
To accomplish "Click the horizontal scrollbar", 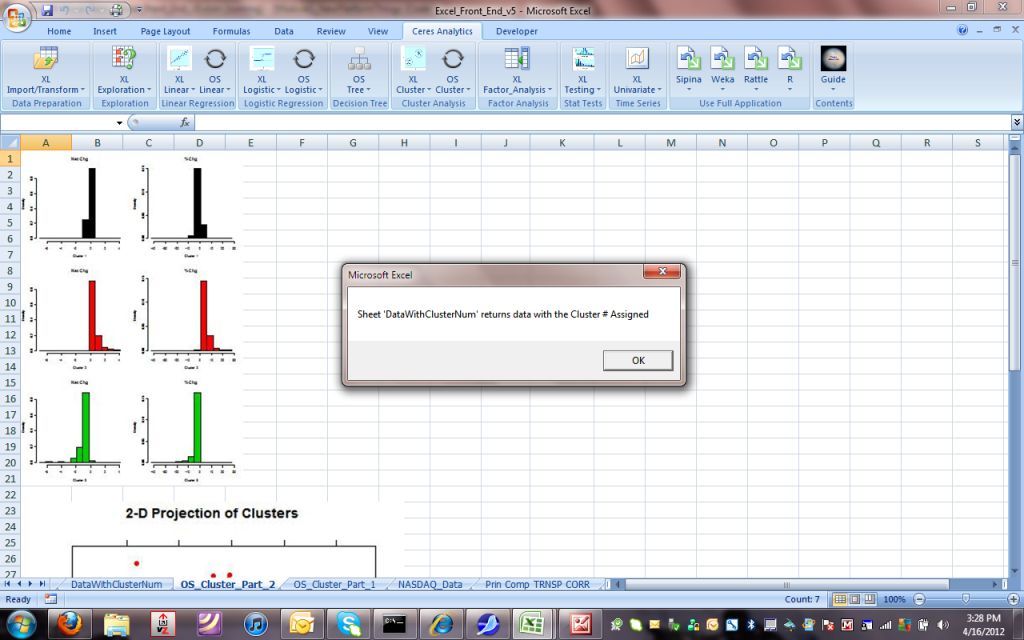I will click(x=786, y=584).
